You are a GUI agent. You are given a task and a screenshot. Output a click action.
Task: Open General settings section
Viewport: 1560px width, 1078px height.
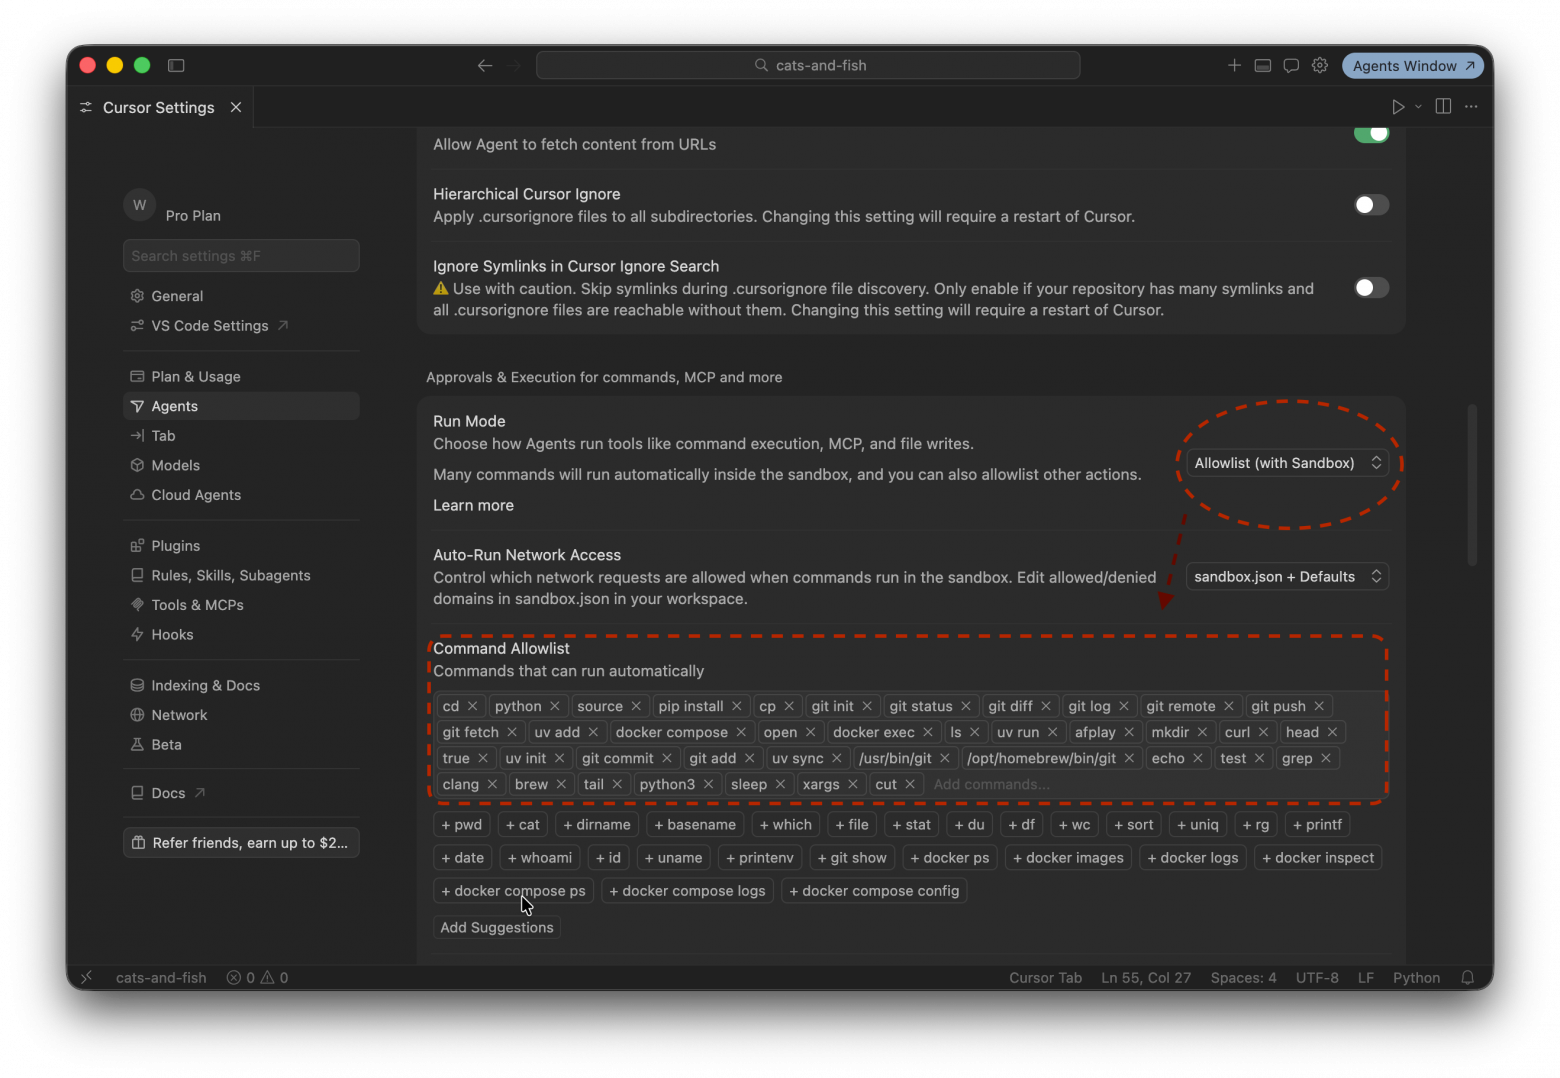[x=241, y=296]
